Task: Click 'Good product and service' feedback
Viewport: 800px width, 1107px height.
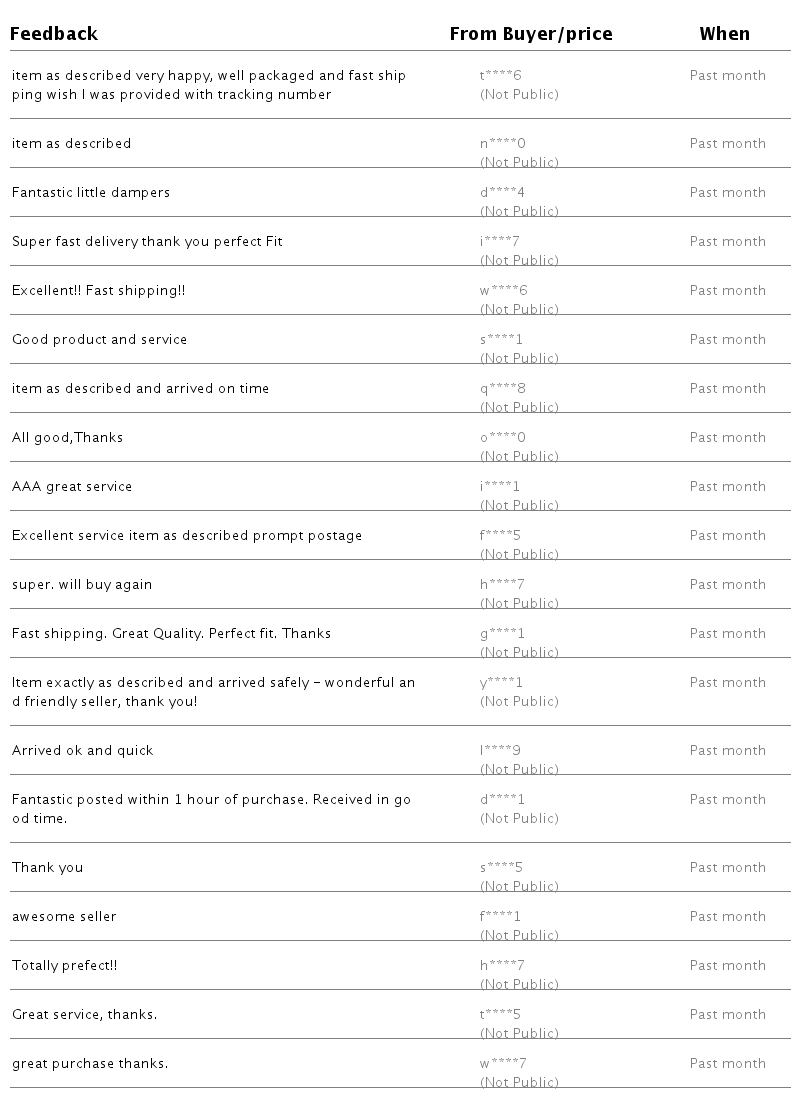Action: (x=99, y=340)
